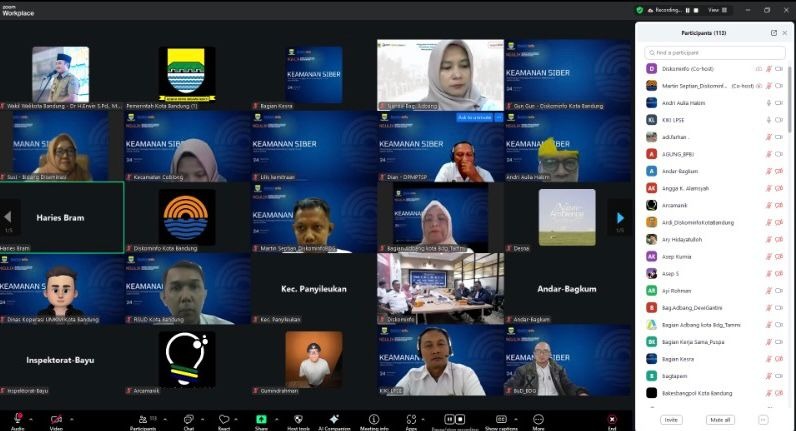Go to the previous gallery page arrow

point(8,217)
